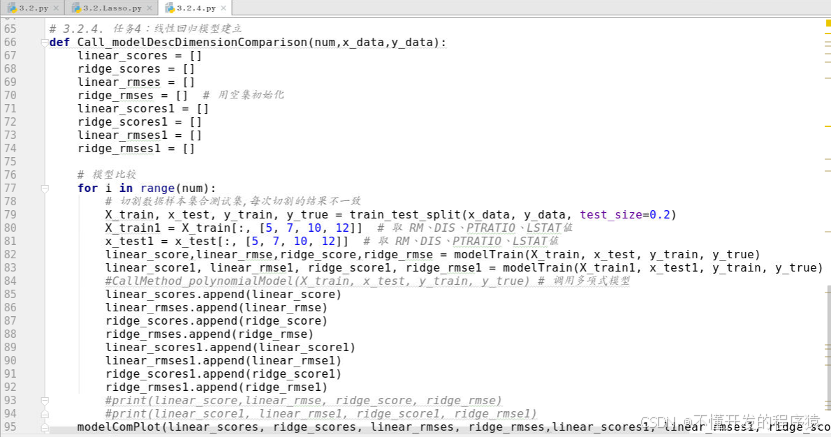This screenshot has height=438, width=832.
Task: Click the commented CallMethod_polynomialModel line
Action: coord(367,281)
